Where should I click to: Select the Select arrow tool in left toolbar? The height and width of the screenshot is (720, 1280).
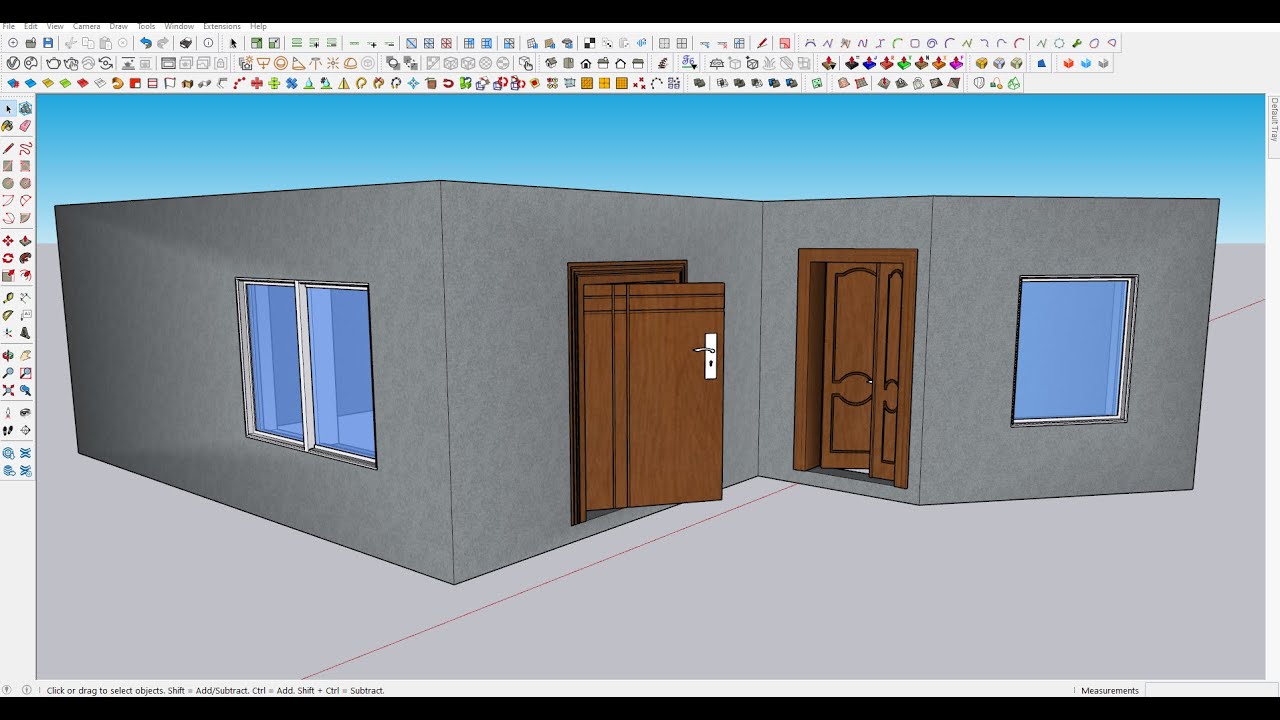8,109
